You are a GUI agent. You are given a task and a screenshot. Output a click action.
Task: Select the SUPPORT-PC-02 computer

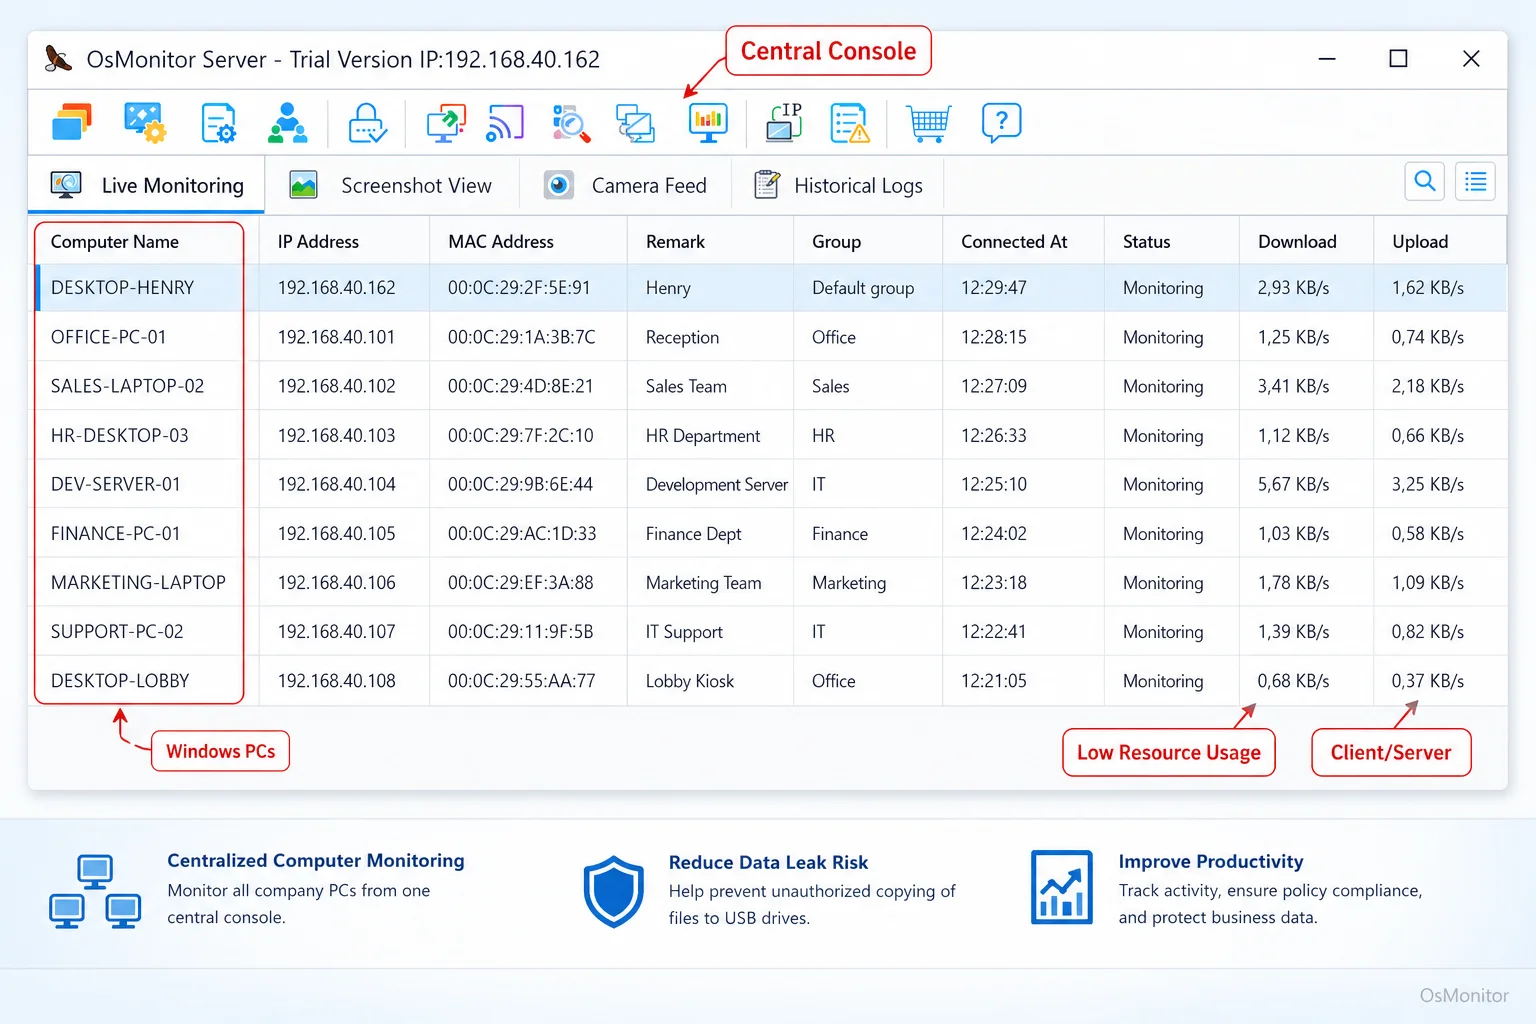click(x=117, y=632)
